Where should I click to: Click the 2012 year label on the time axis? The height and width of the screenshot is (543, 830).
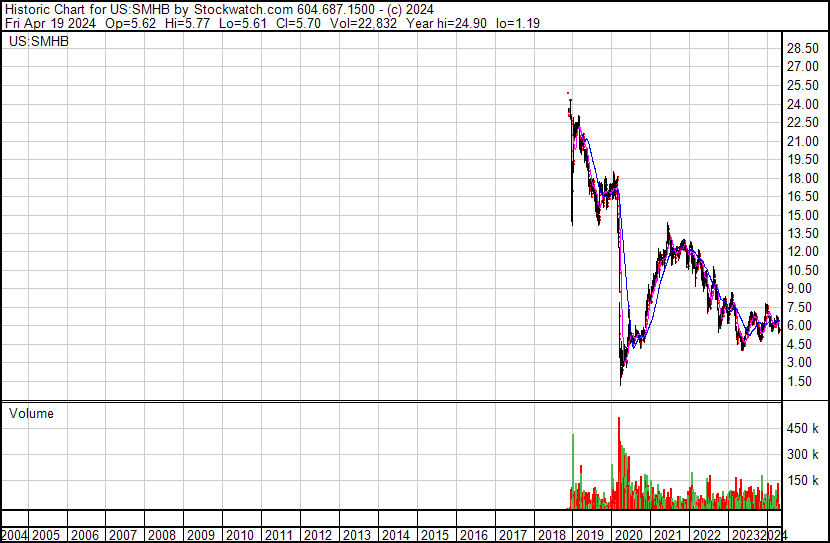[x=318, y=535]
